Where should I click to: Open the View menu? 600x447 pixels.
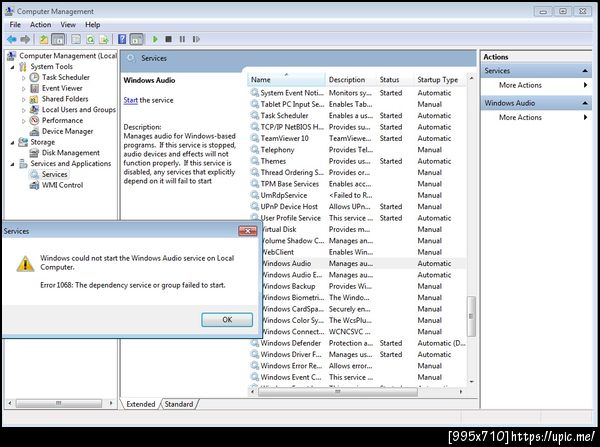click(68, 25)
